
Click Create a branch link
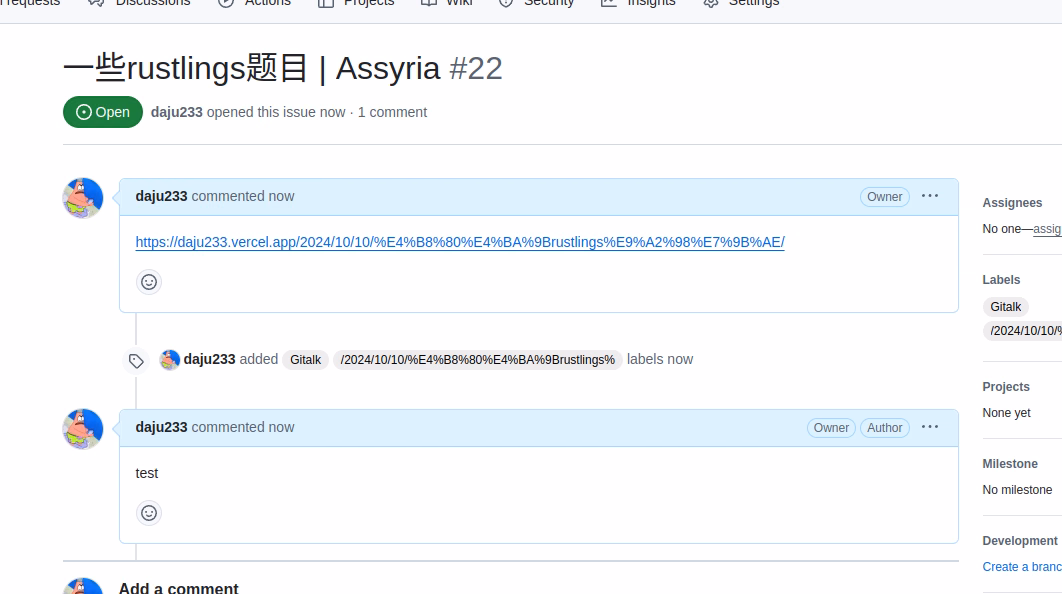click(1022, 567)
